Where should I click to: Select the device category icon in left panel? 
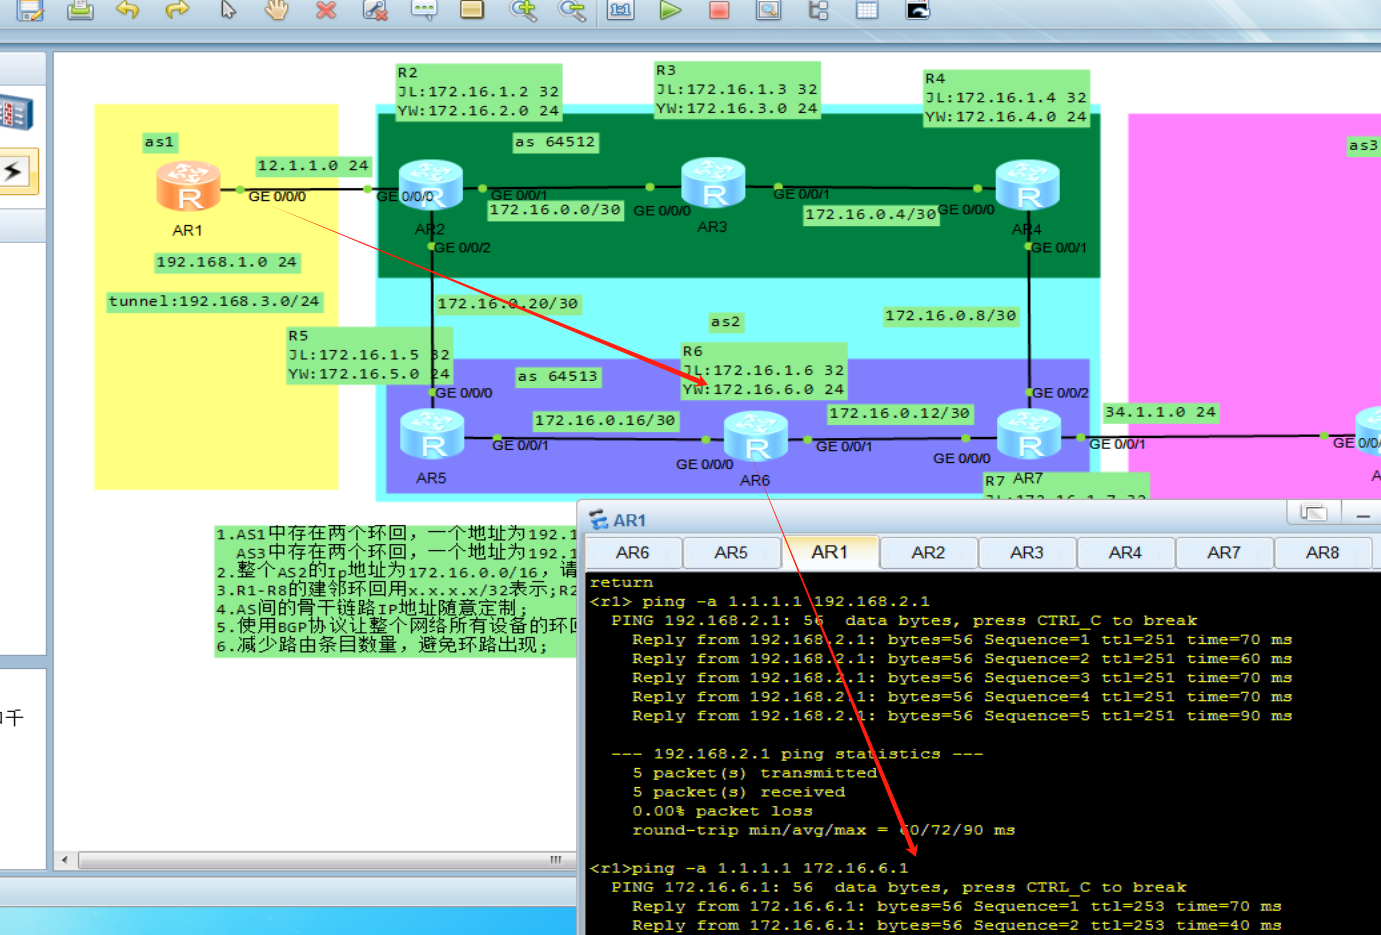click(16, 112)
